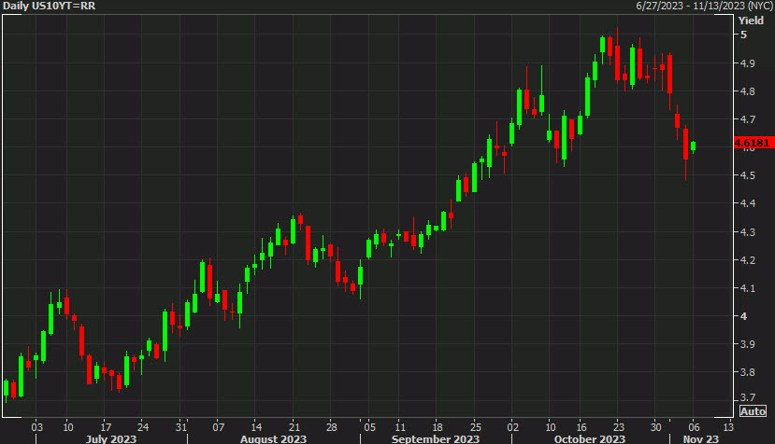Click the last green candlestick near 06 November
The height and width of the screenshot is (444, 775).
[693, 146]
